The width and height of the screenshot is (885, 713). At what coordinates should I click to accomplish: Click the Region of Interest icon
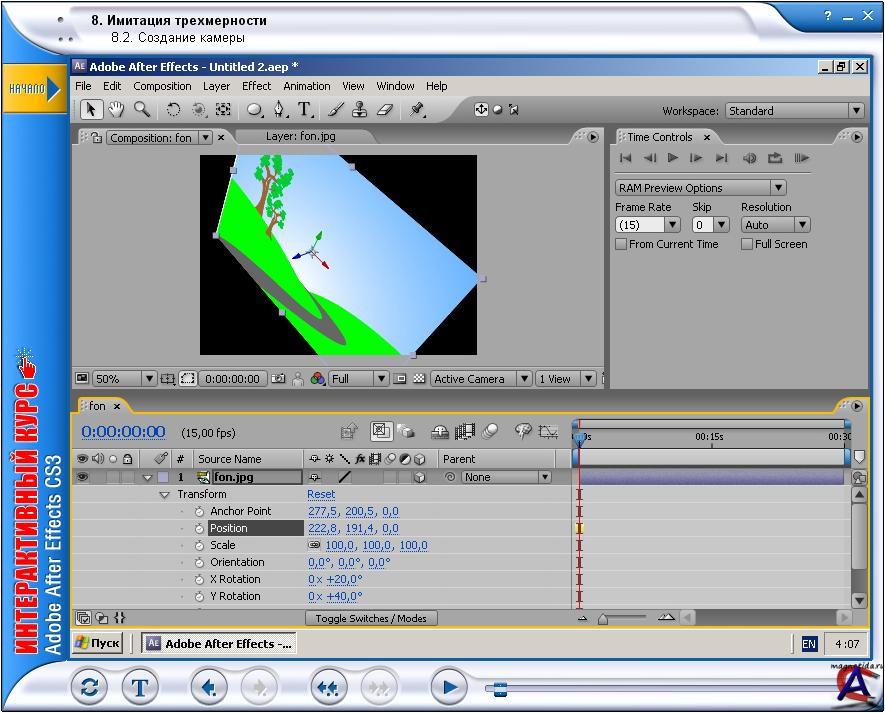point(400,379)
